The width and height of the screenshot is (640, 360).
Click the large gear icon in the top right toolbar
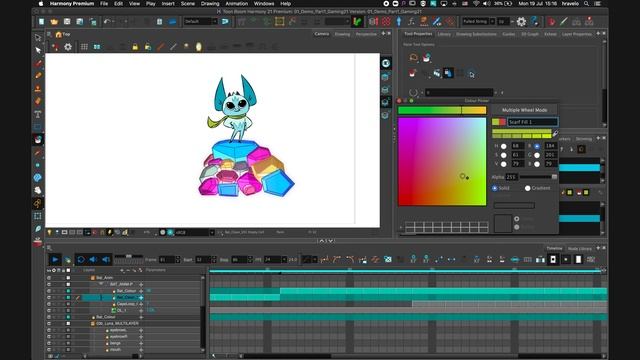tap(521, 22)
